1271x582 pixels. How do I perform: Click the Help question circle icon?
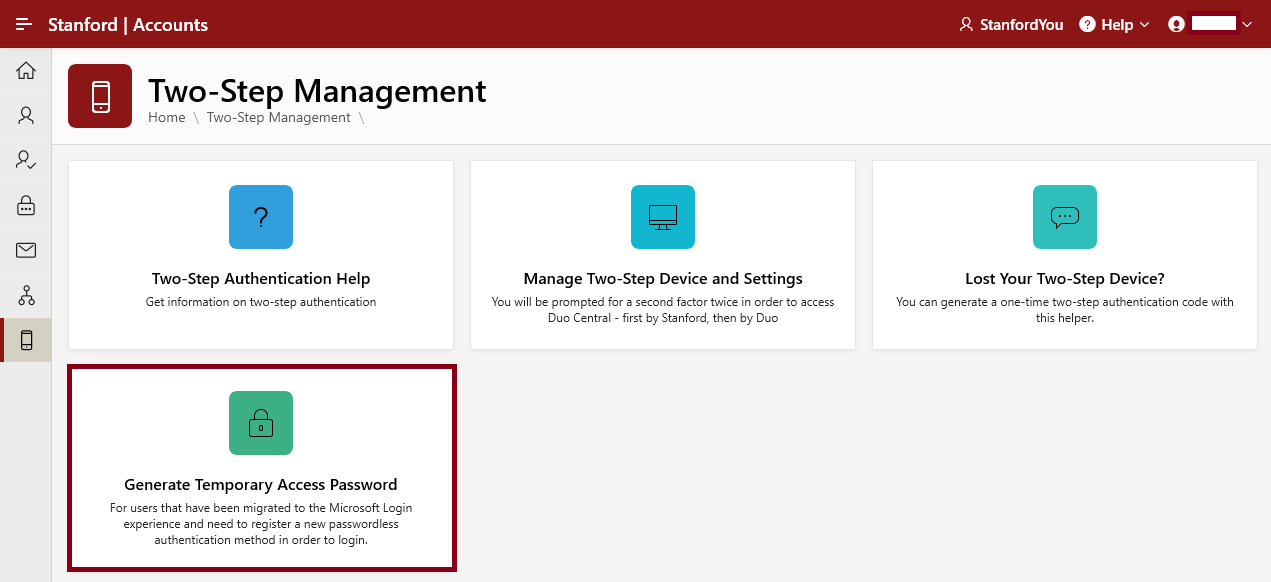[1087, 24]
